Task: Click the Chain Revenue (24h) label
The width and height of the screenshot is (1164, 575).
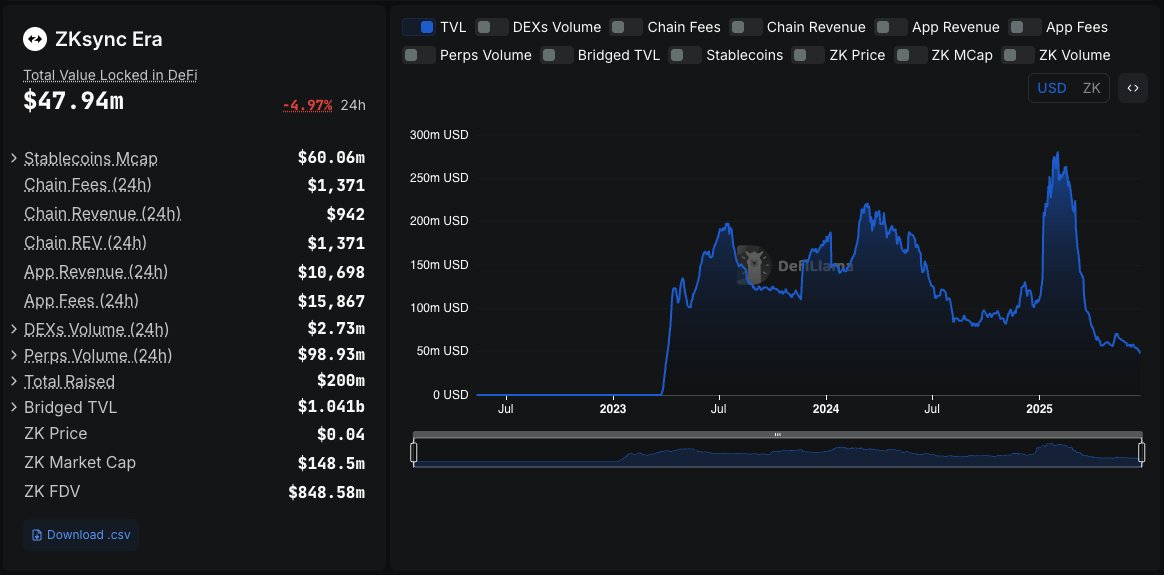Action: point(102,214)
